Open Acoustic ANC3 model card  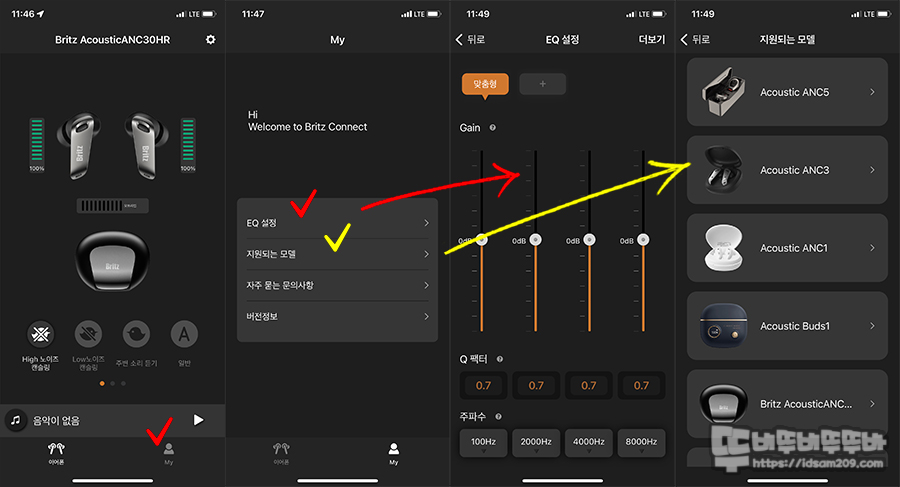788,170
